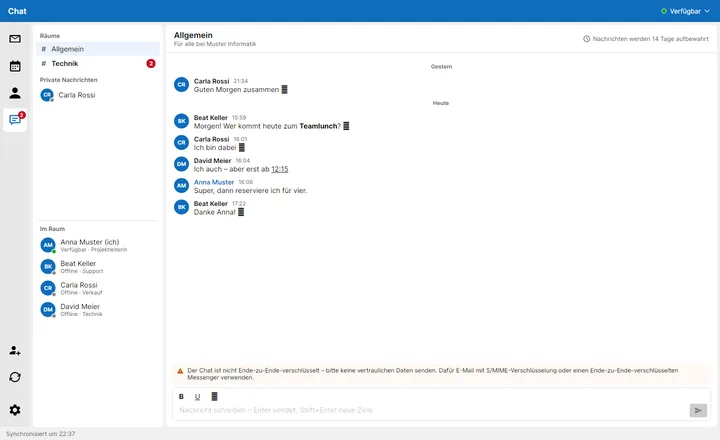
Task: Click the CR avatar in member list
Action: pos(48,288)
